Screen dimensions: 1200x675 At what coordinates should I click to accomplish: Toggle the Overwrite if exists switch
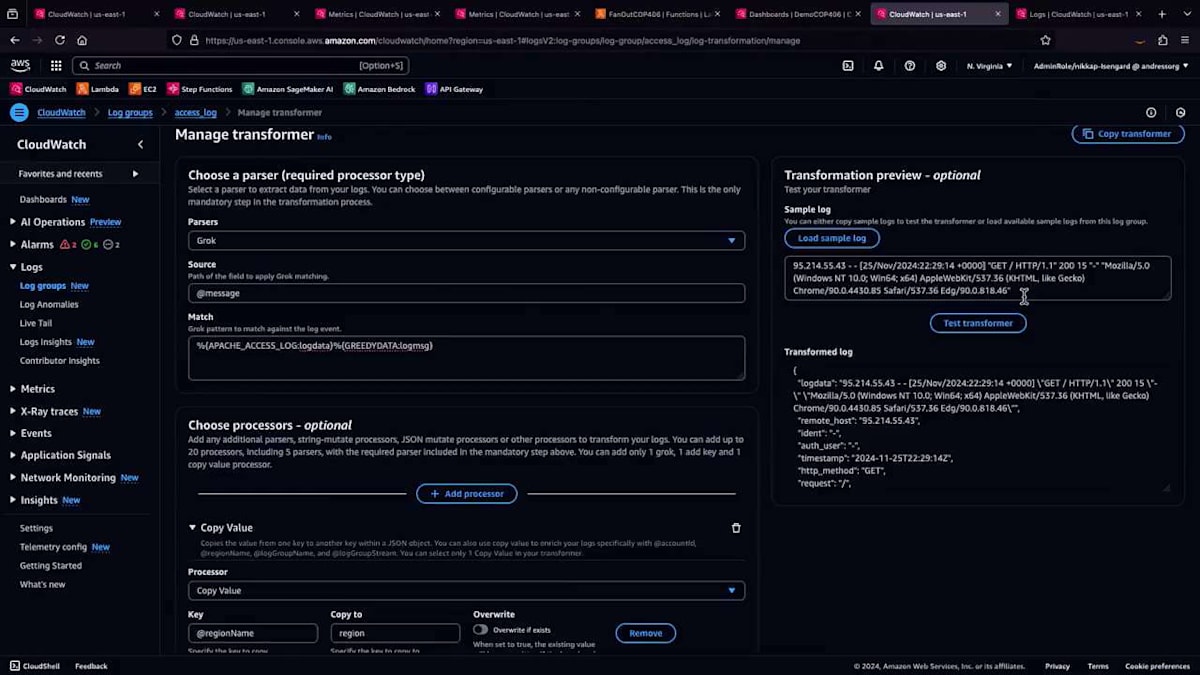coord(481,630)
